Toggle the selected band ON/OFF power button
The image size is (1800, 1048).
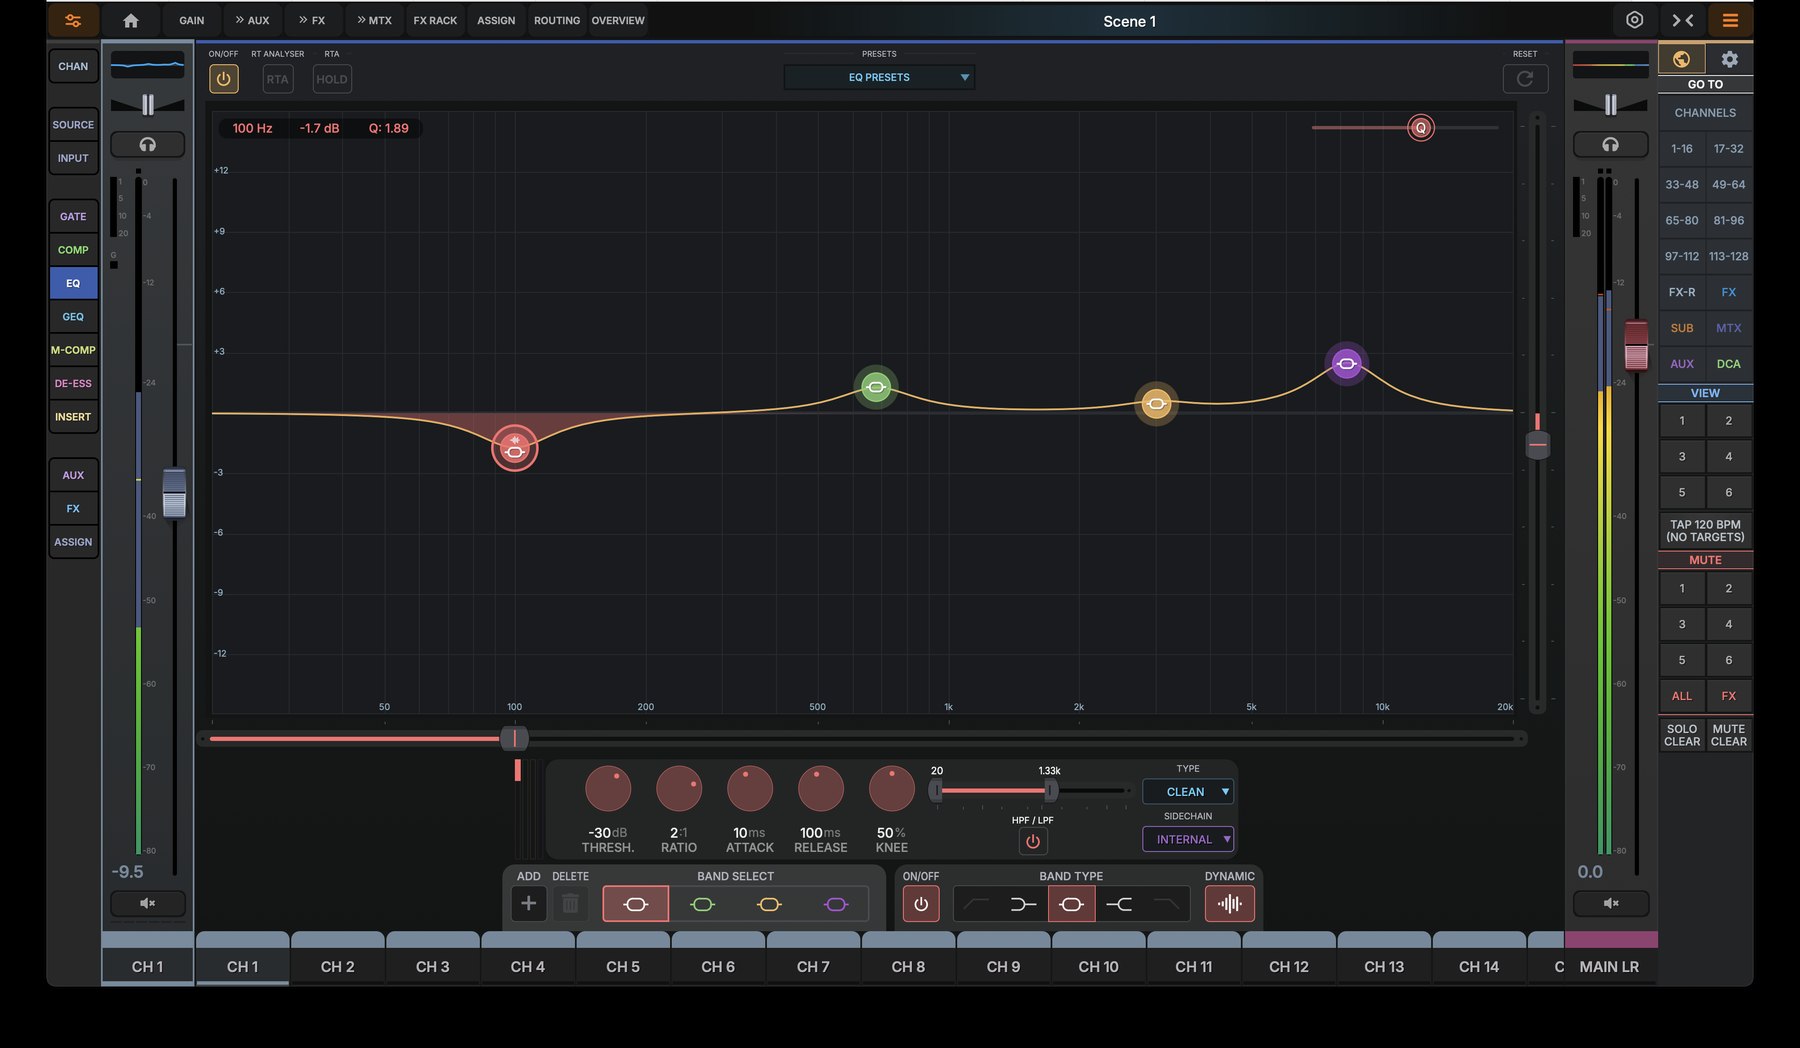(921, 904)
